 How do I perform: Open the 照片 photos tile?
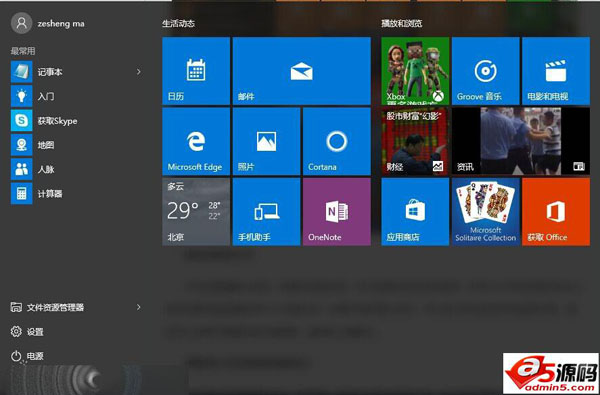click(266, 141)
